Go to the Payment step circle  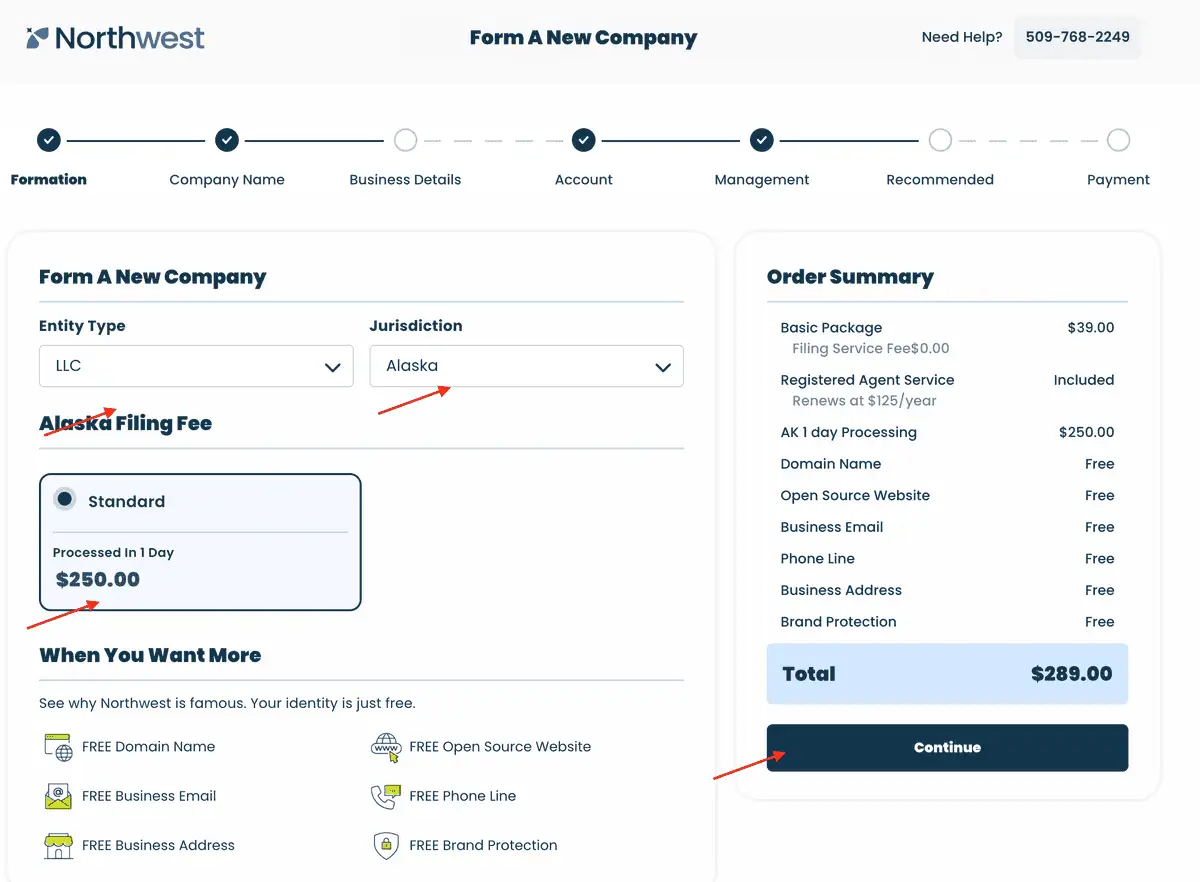(x=1119, y=140)
